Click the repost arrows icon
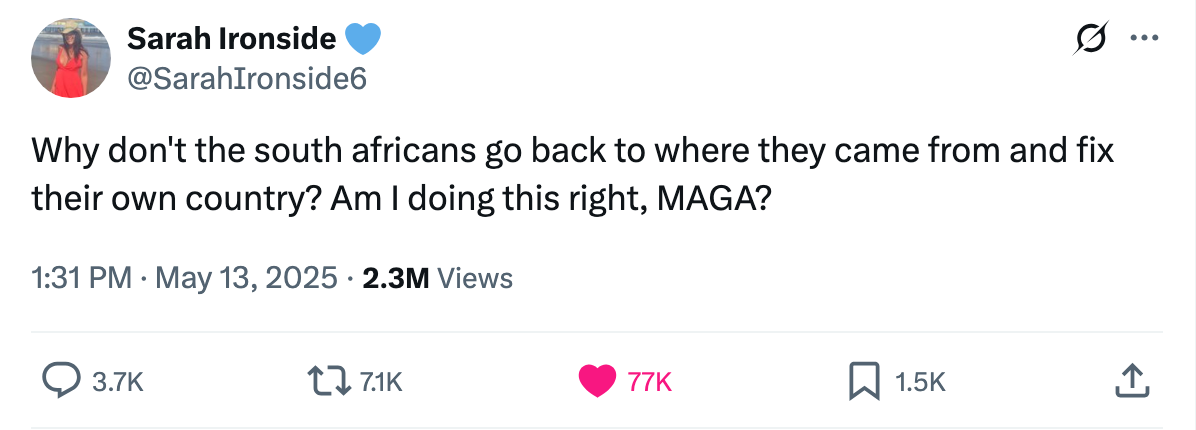This screenshot has width=1196, height=430. click(x=327, y=380)
